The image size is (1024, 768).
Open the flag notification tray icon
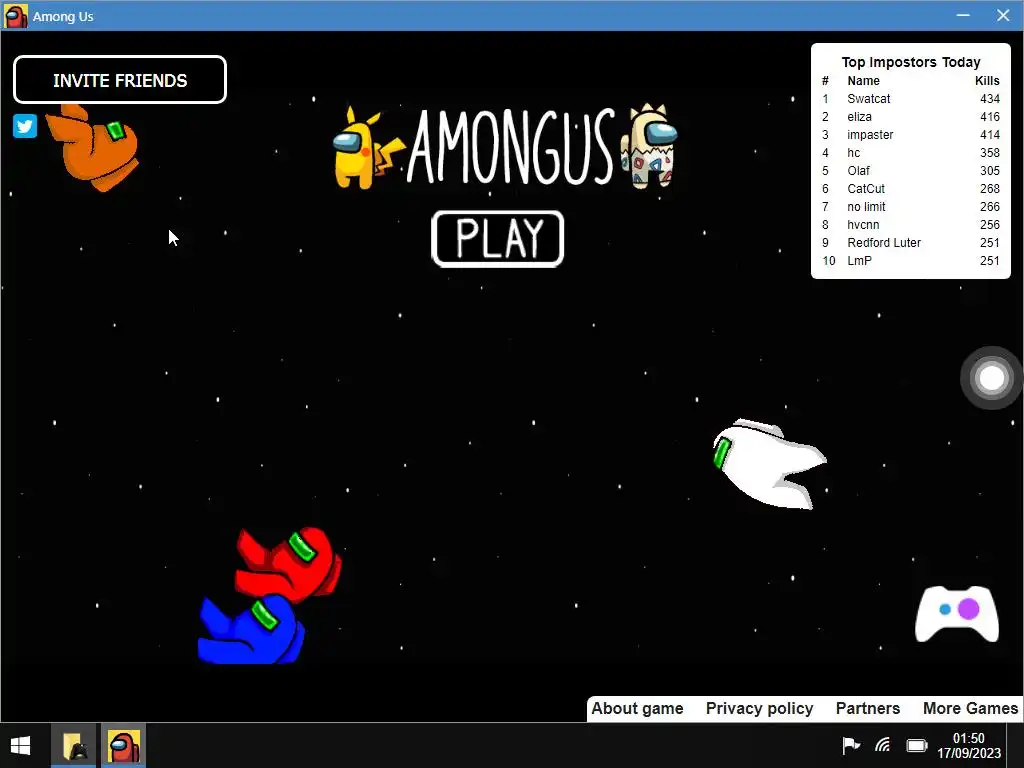coord(850,744)
